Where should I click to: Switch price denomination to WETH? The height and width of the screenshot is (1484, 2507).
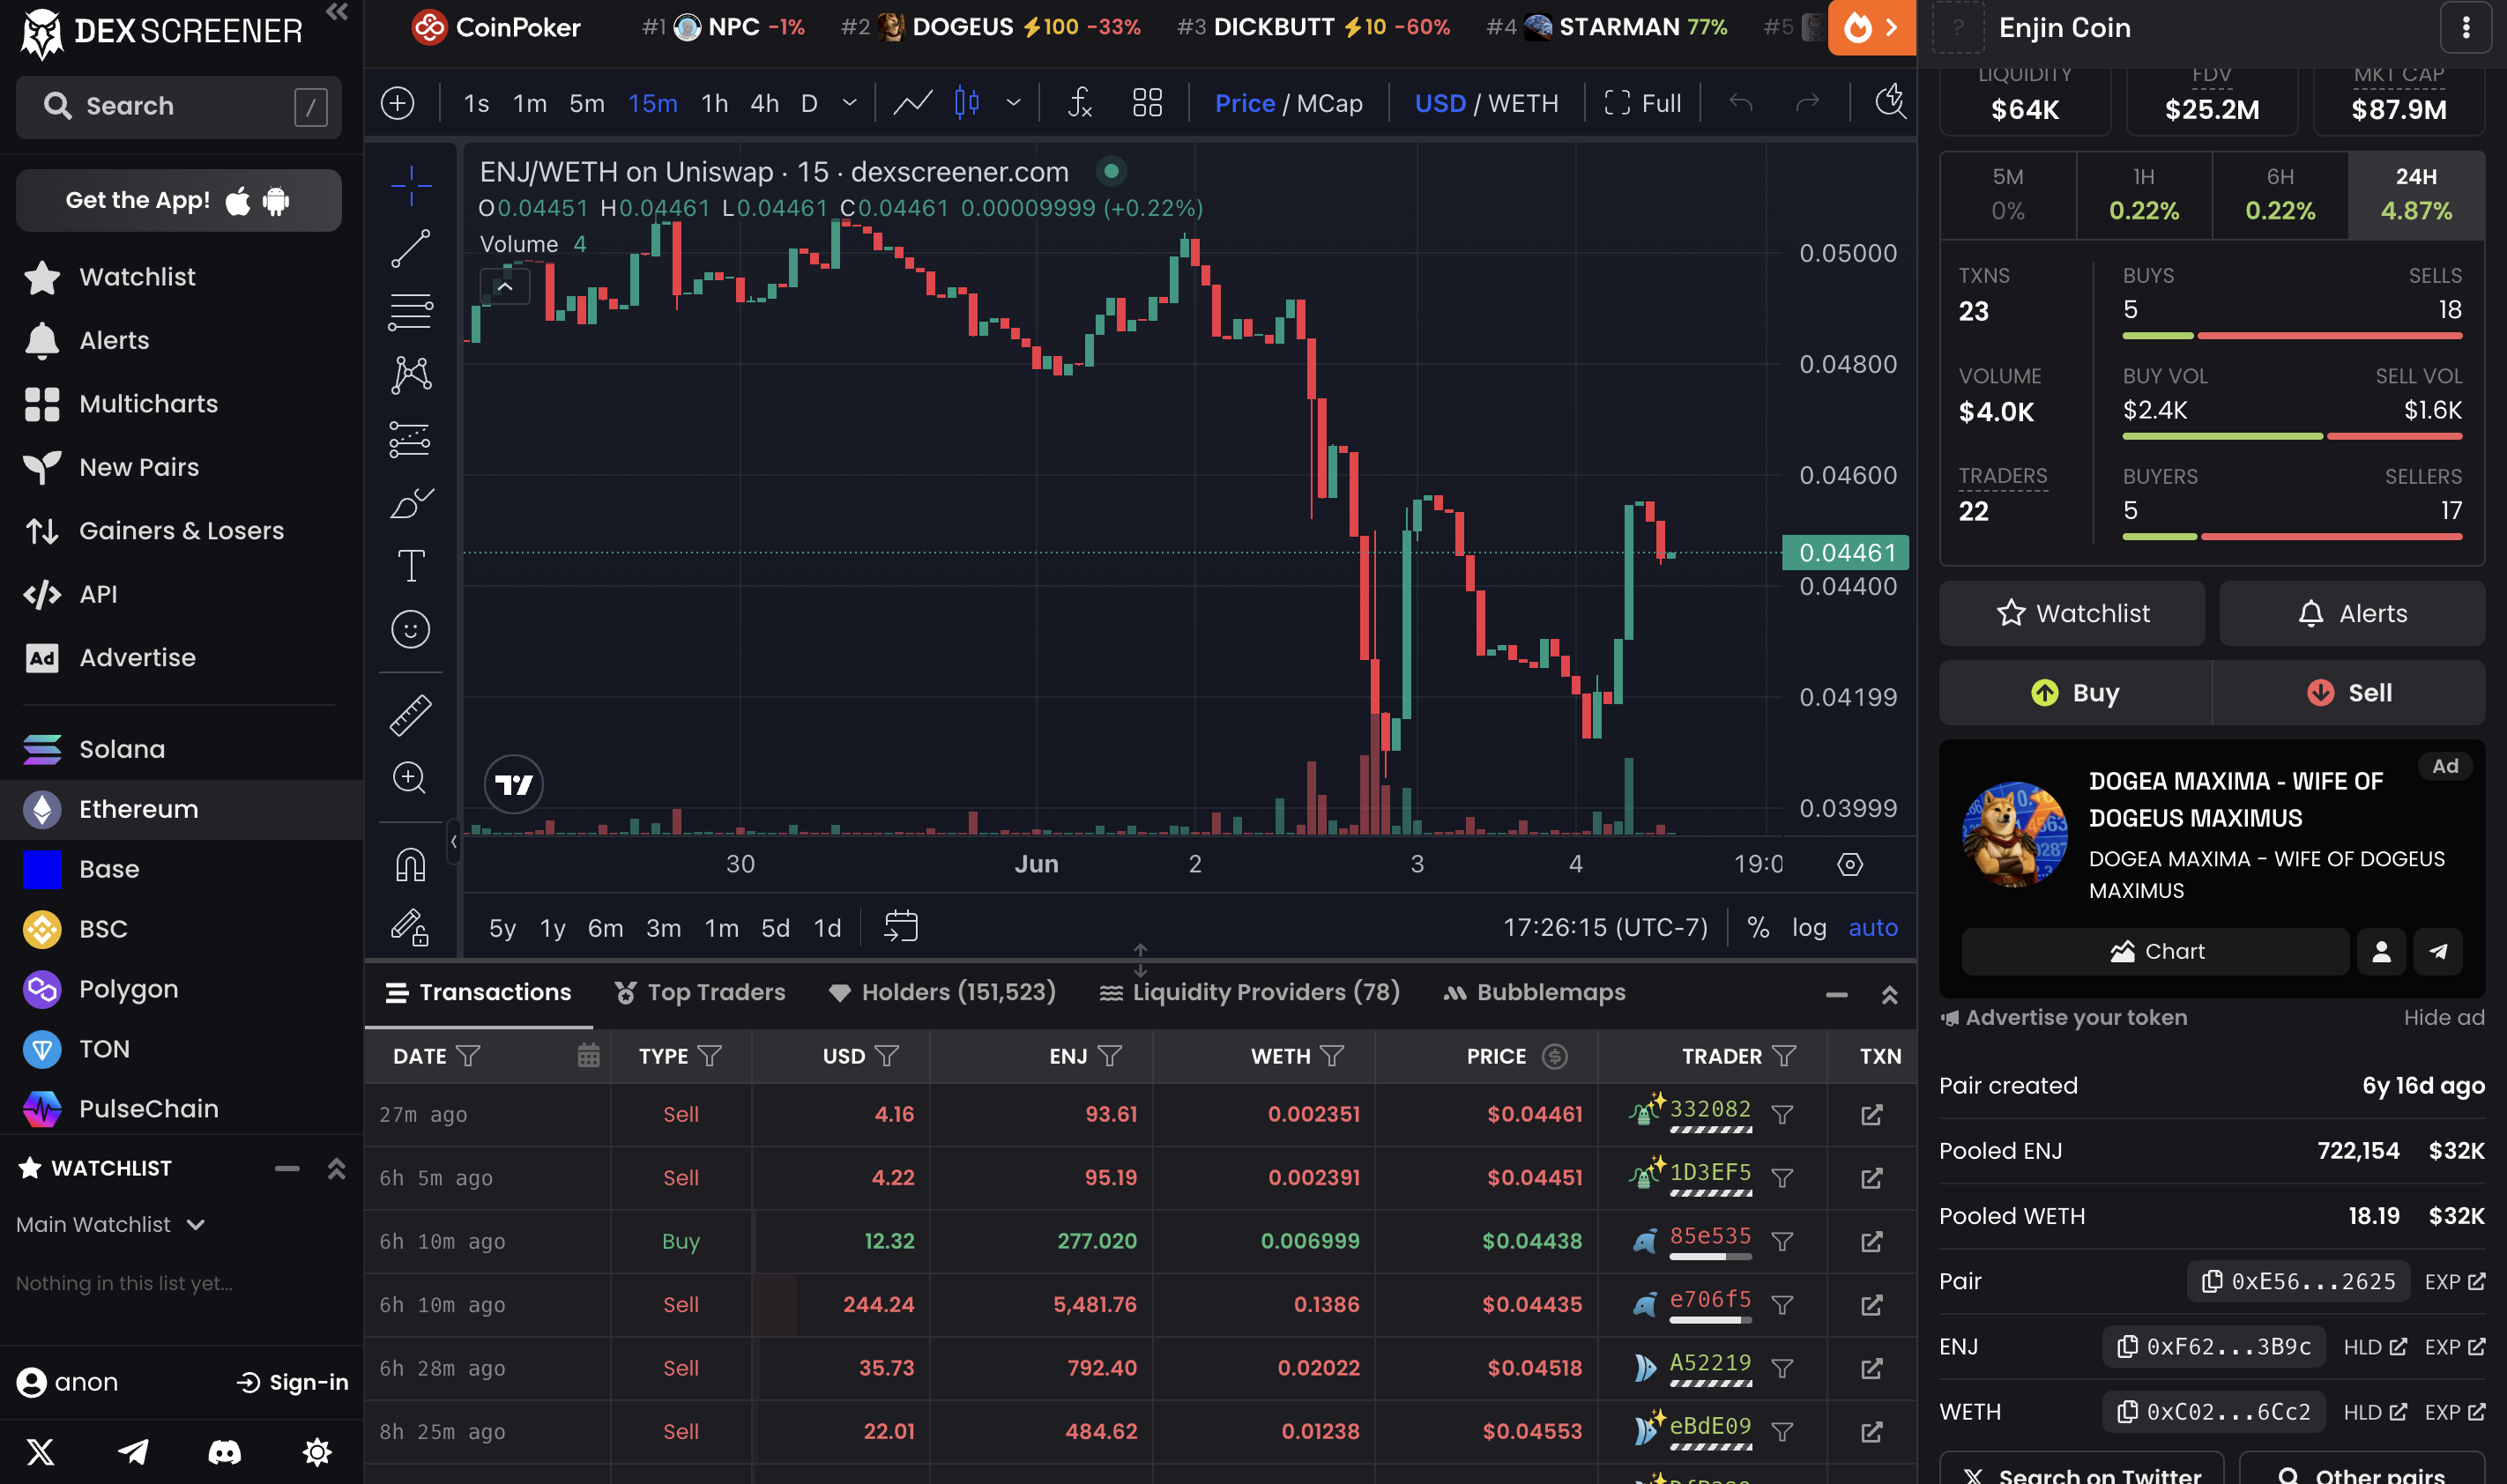(1522, 103)
